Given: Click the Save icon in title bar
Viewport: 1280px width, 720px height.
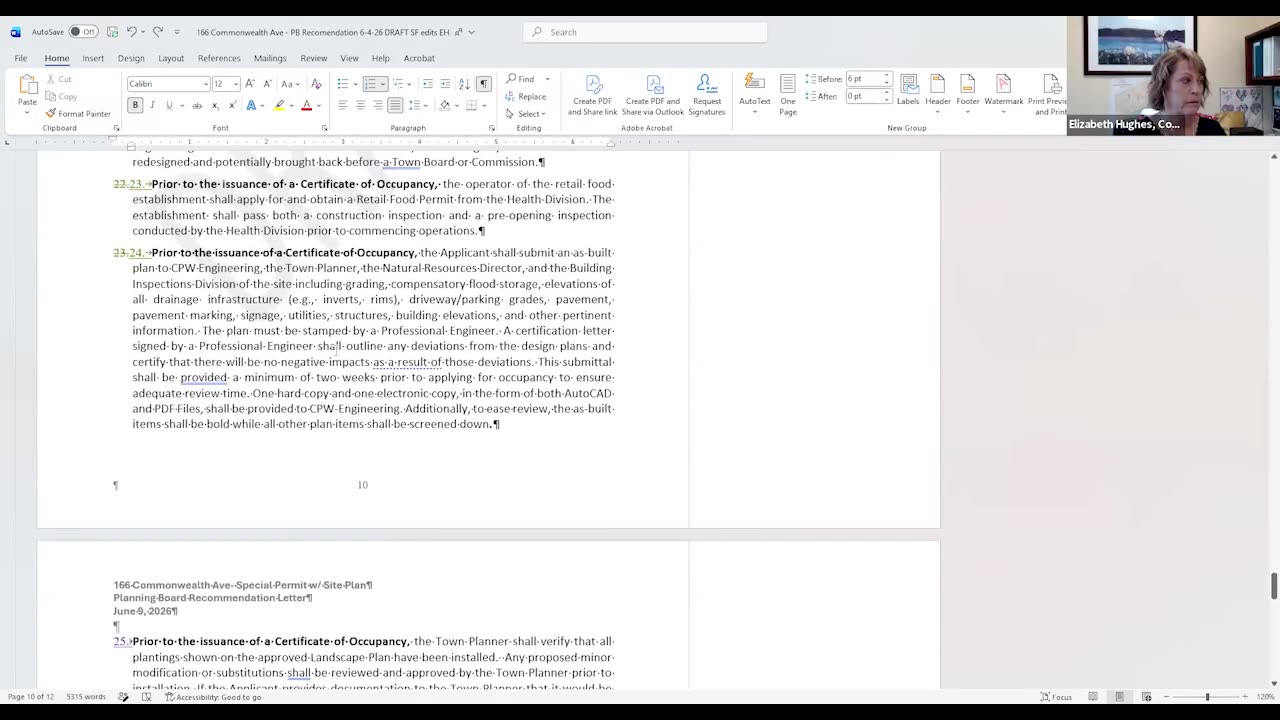Looking at the screenshot, I should 113,32.
